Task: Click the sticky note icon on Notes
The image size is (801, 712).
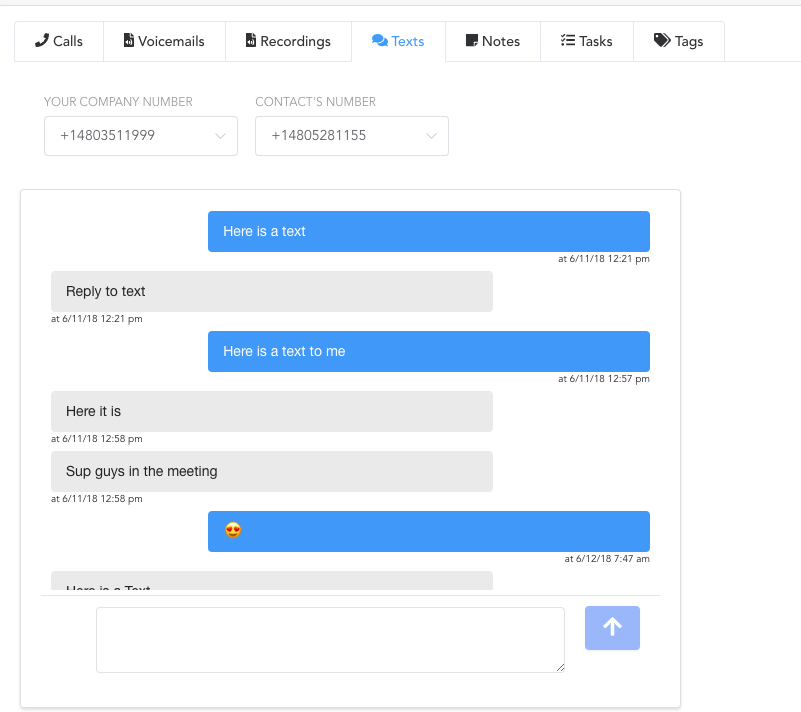Action: click(472, 41)
